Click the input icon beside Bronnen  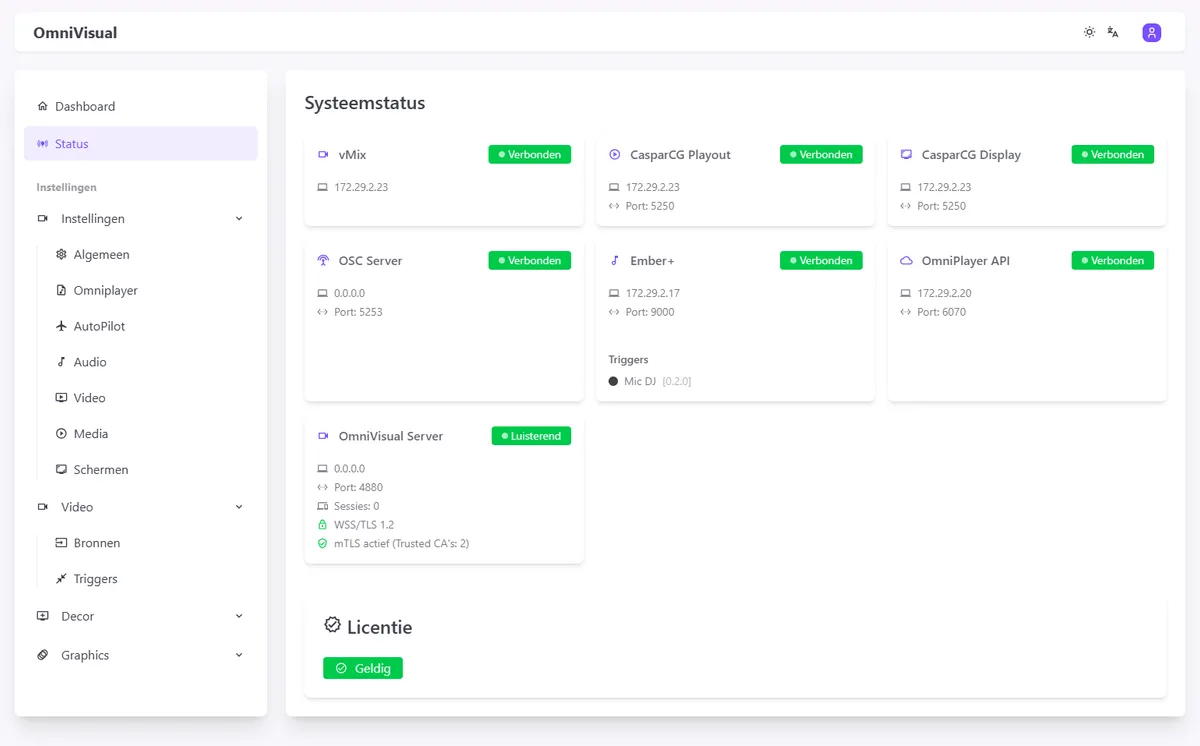coord(62,543)
